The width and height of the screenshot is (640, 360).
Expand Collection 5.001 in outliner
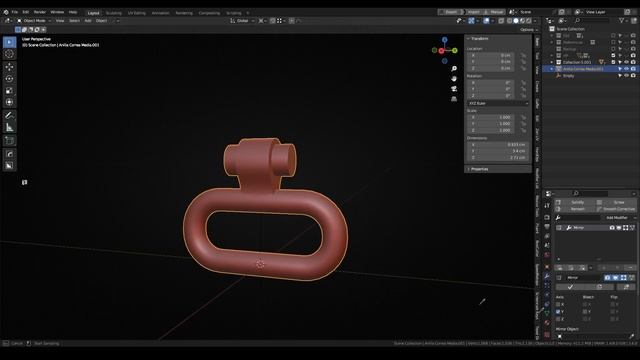point(552,62)
